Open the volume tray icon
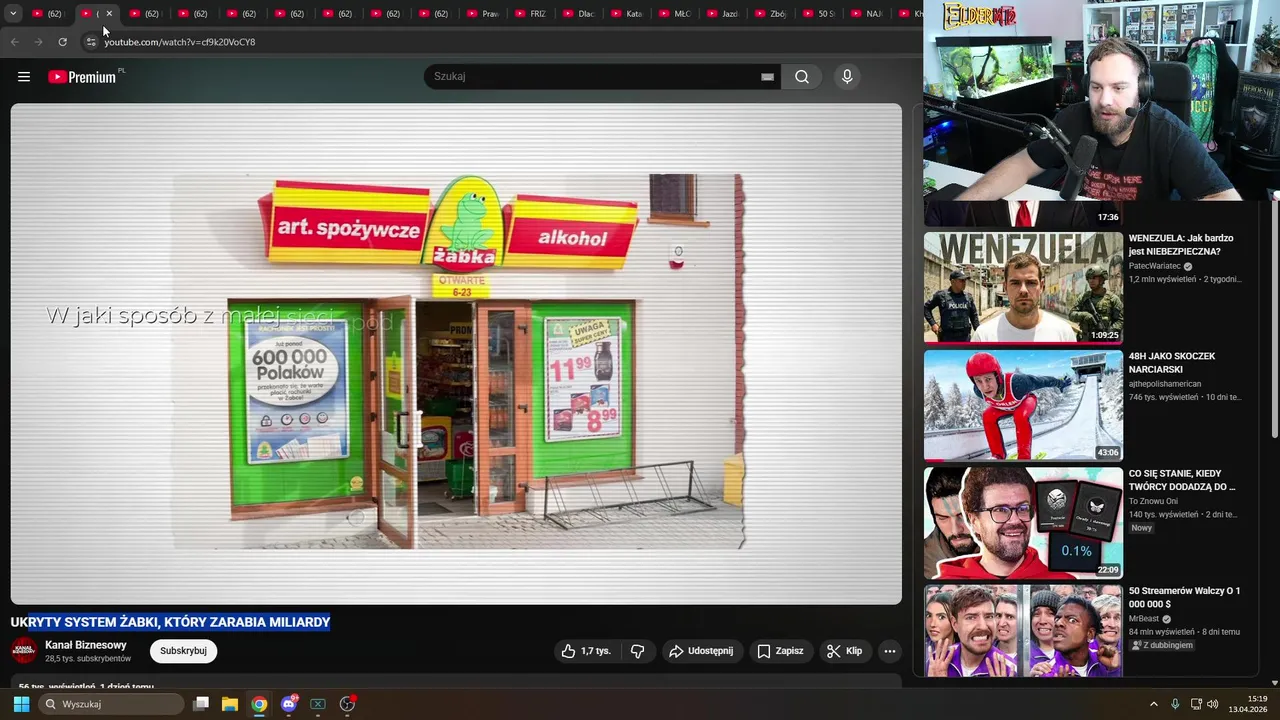1280x720 pixels. (x=1213, y=704)
